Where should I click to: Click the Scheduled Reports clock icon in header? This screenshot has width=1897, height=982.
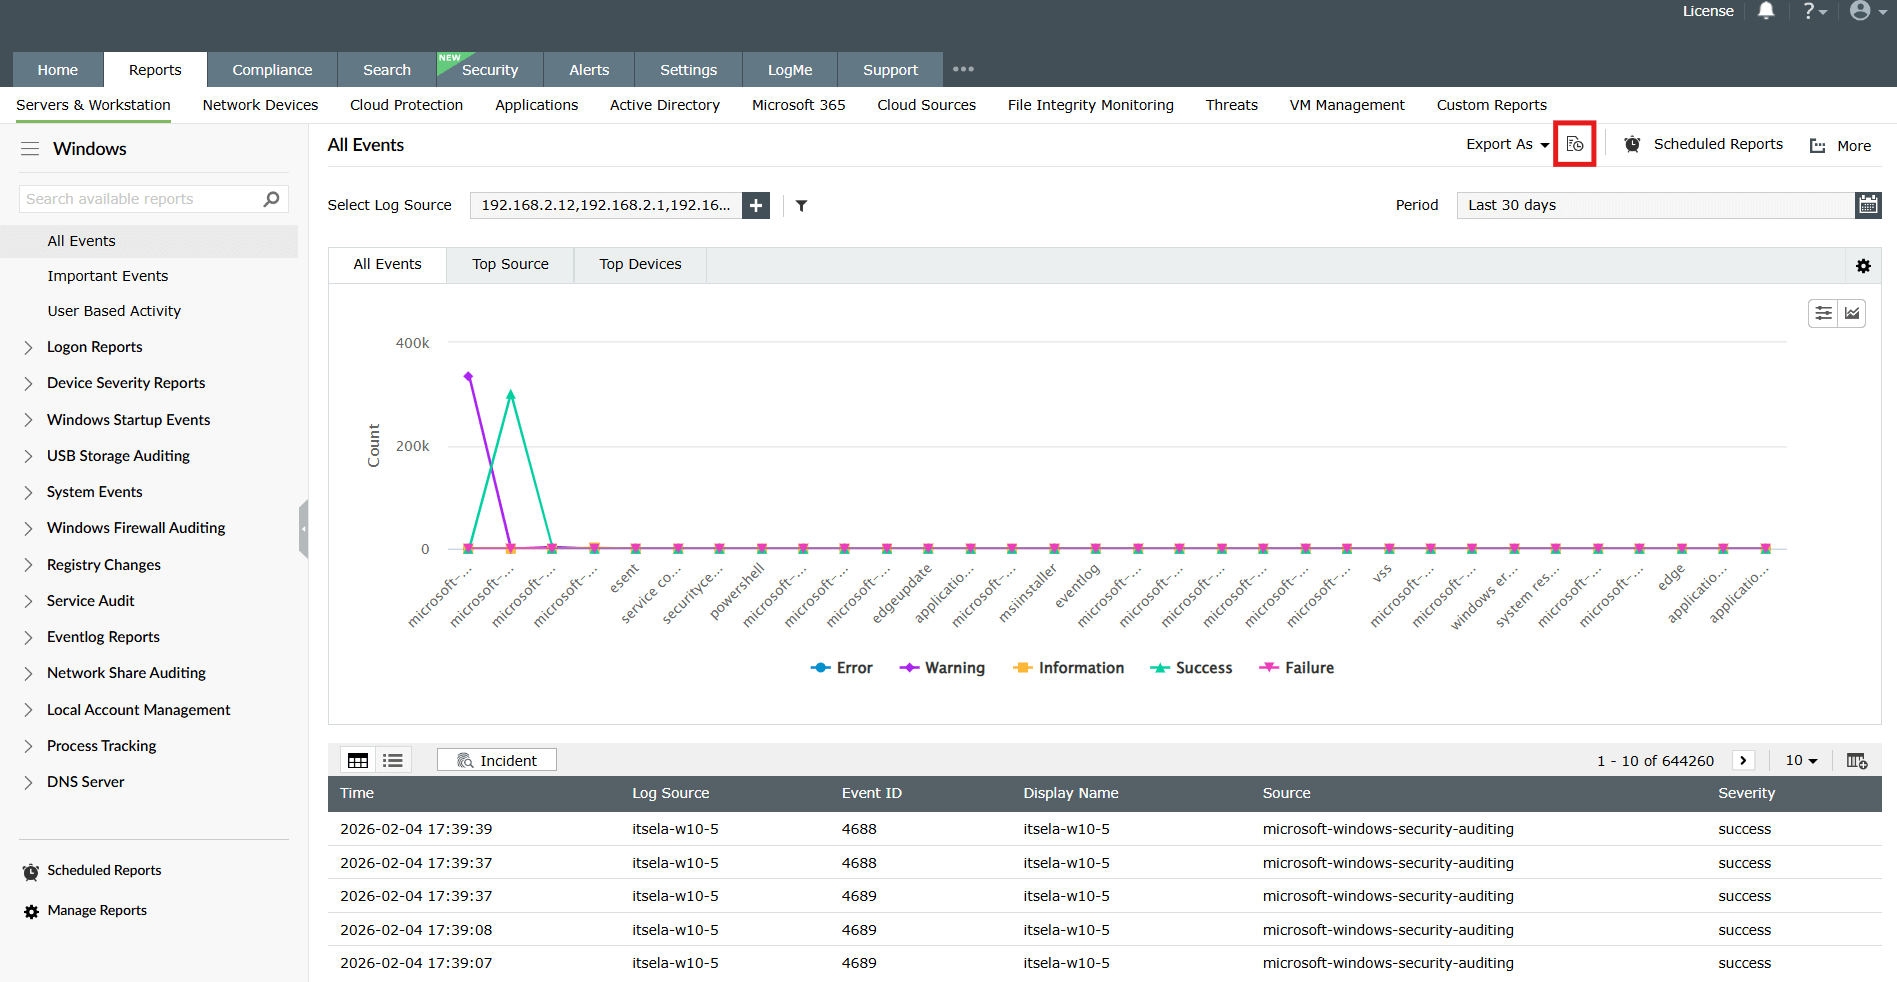click(1632, 144)
